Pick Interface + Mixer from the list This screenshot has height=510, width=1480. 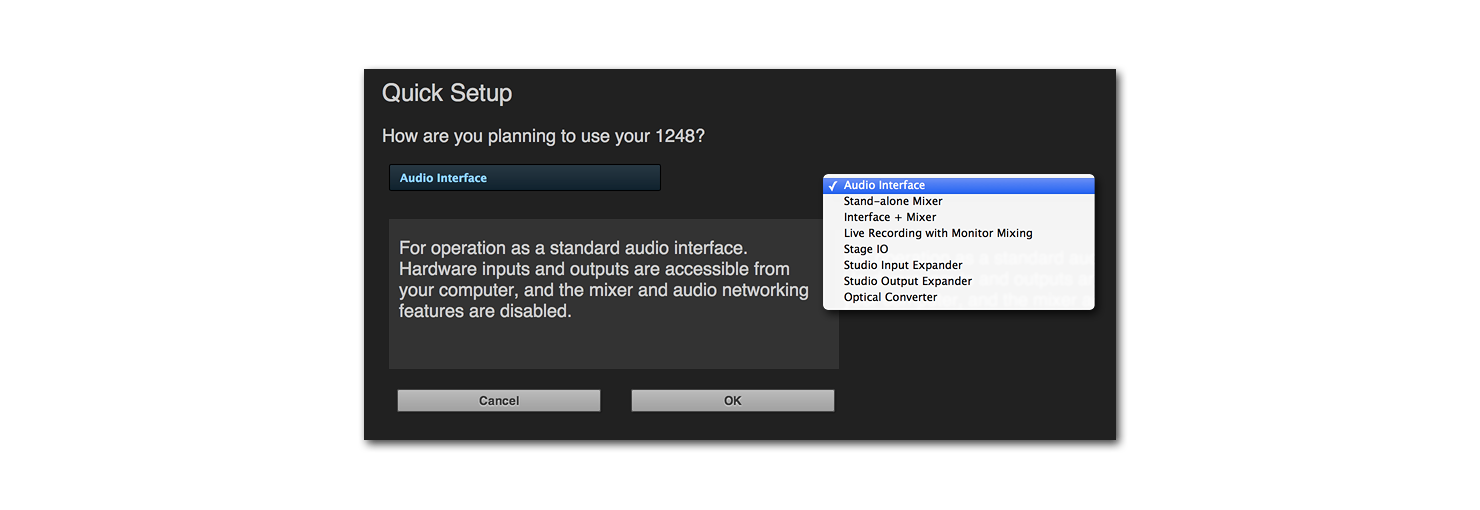point(889,217)
